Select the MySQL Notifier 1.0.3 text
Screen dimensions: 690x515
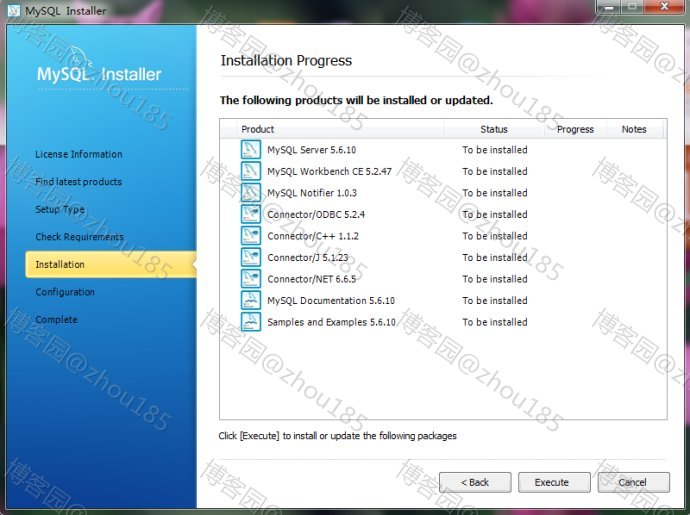[x=312, y=193]
